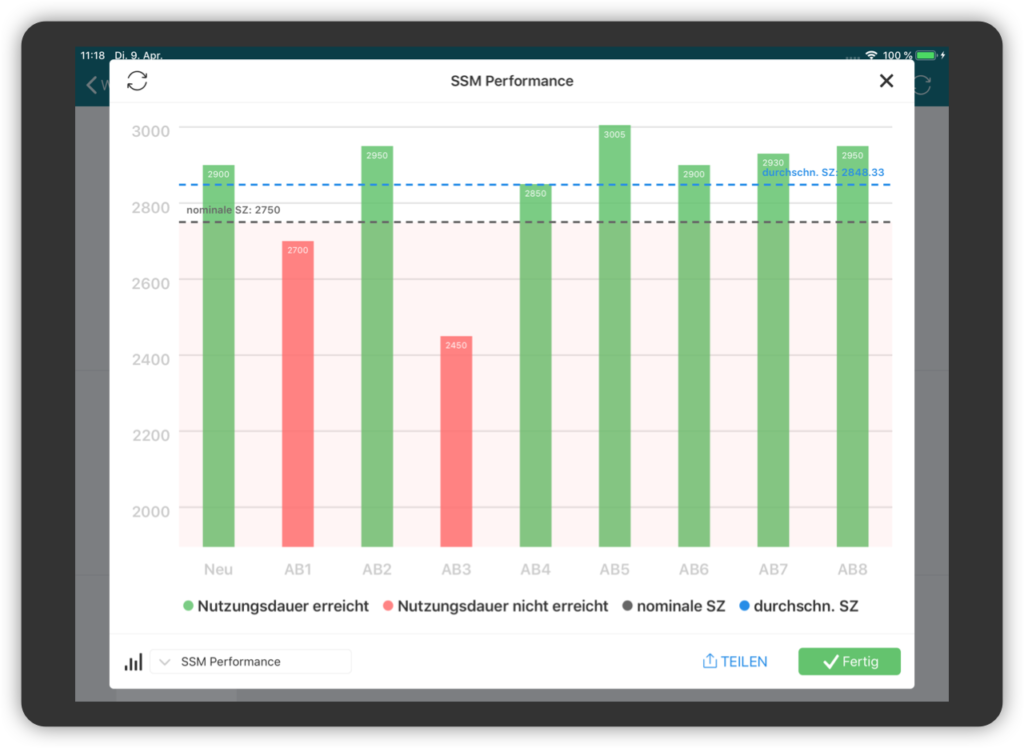Toggle the durchschn. SZ legend entry
The height and width of the screenshot is (748, 1024).
(798, 606)
